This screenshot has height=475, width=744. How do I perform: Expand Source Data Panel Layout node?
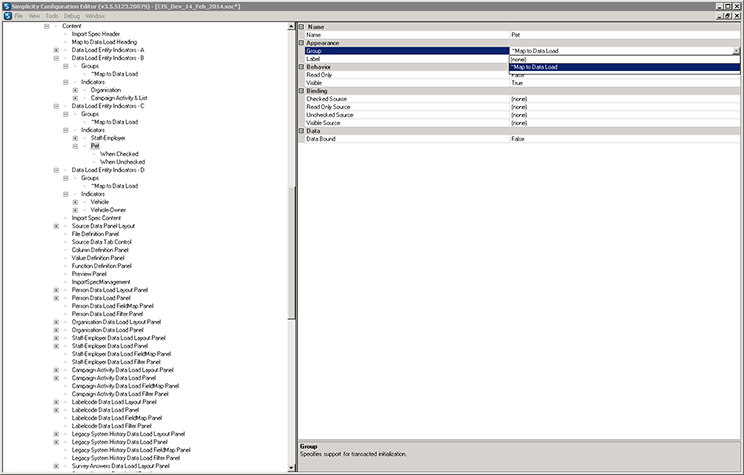coord(56,226)
